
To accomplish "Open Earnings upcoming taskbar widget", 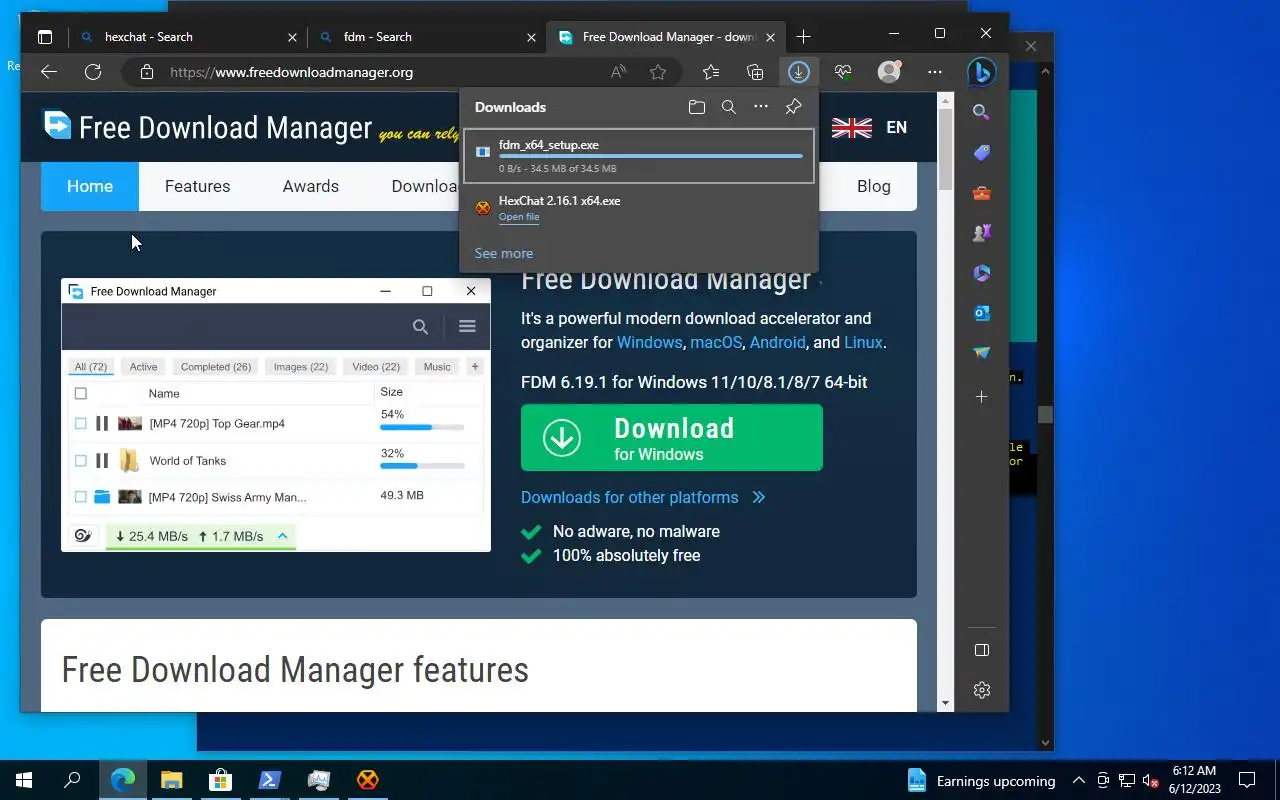I will click(981, 780).
